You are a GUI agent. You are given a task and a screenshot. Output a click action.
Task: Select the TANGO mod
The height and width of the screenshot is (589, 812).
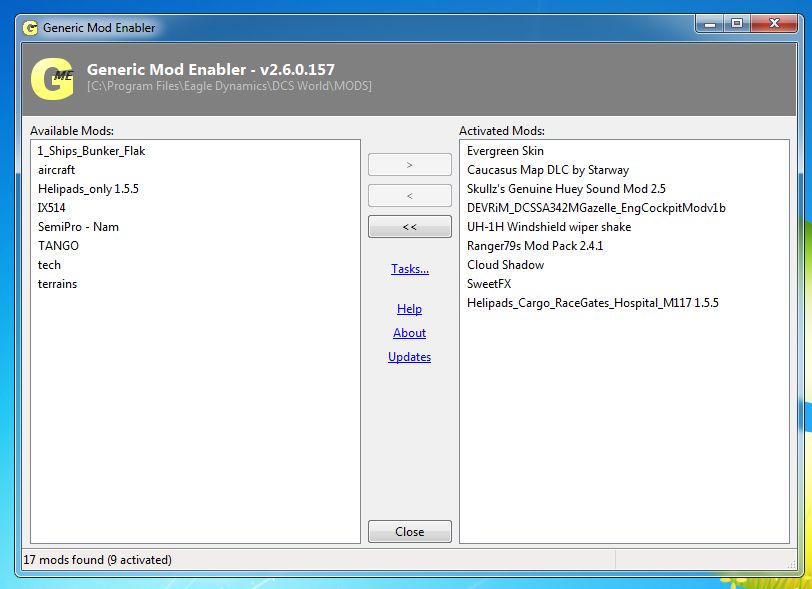(x=58, y=246)
